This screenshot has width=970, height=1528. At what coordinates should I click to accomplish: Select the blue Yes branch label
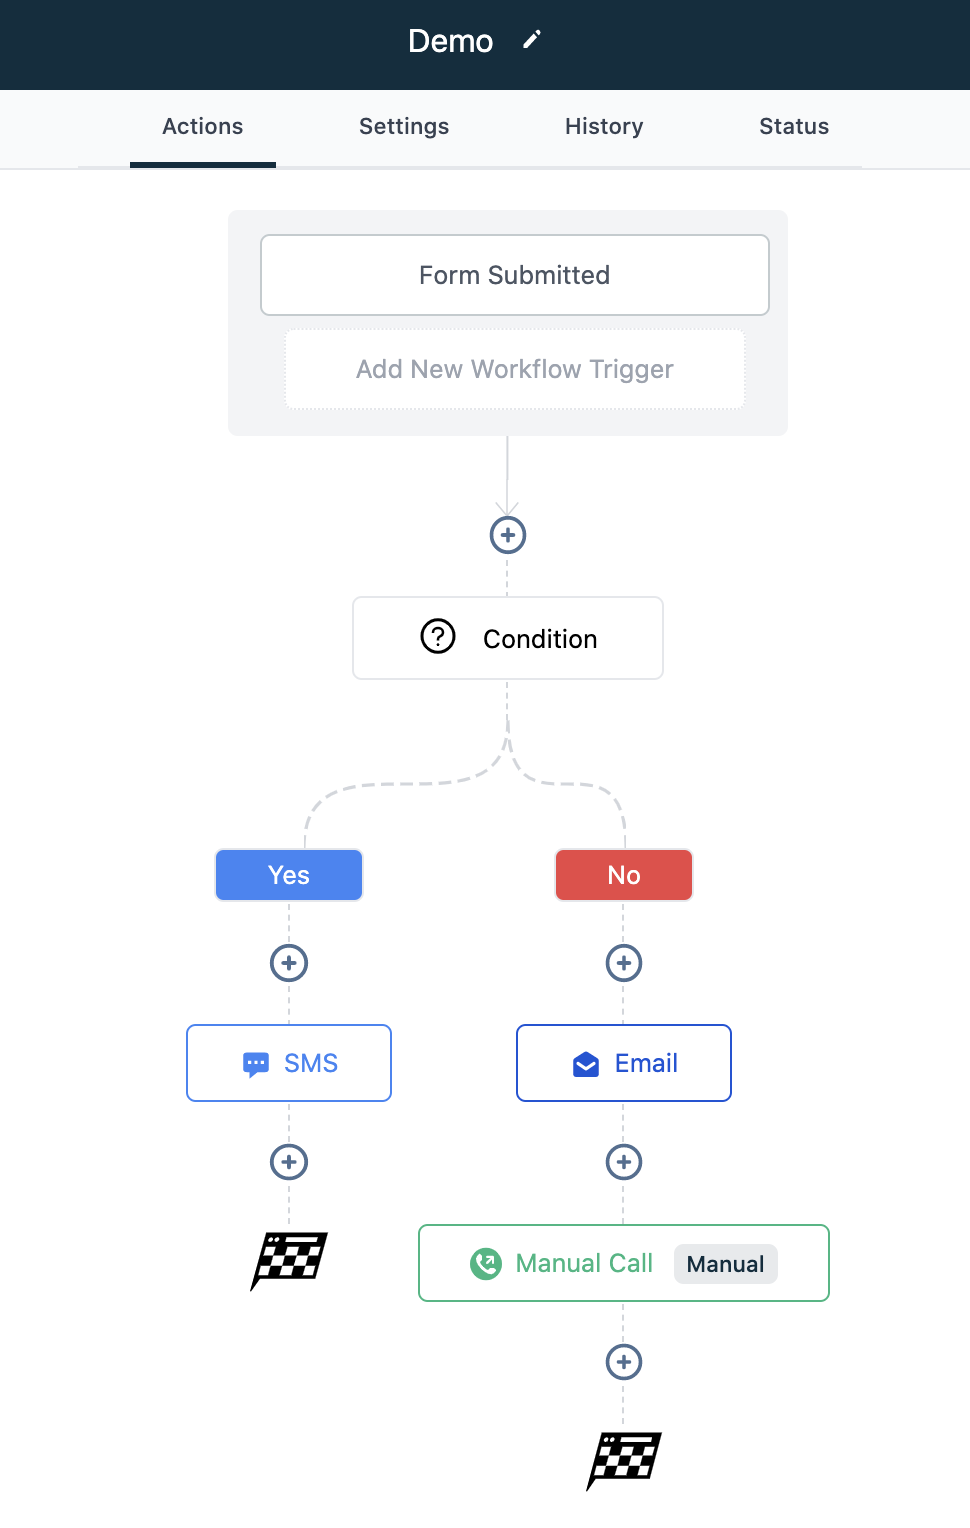[x=289, y=875]
